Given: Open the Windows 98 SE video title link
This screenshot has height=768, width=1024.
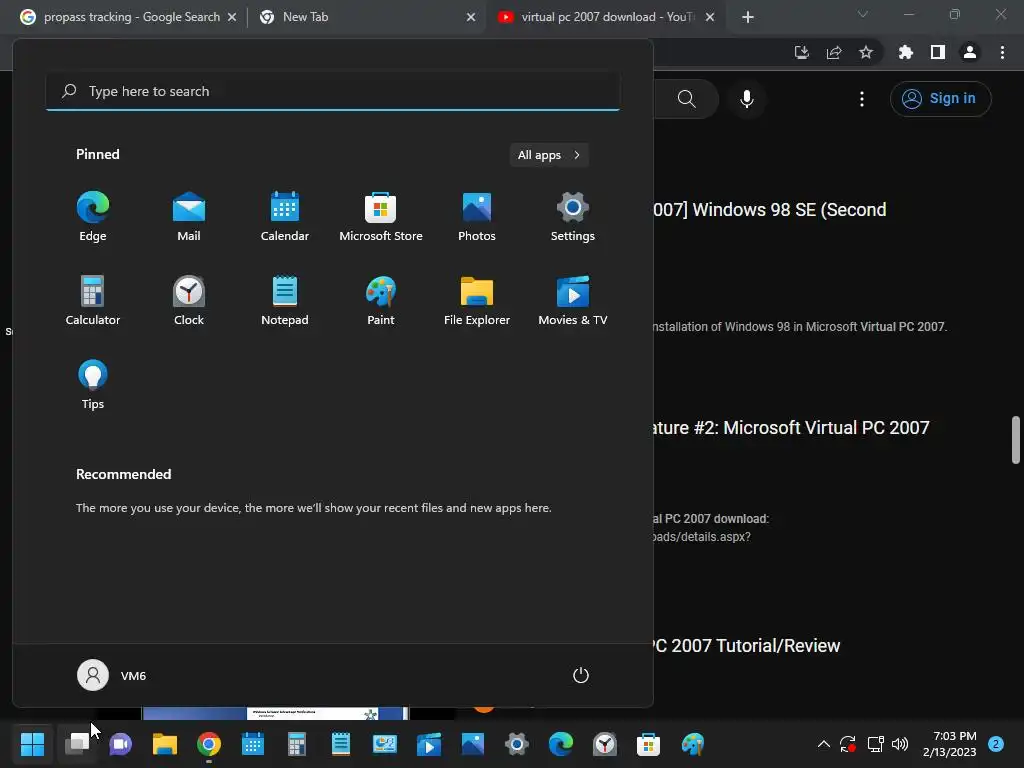Looking at the screenshot, I should (771, 210).
